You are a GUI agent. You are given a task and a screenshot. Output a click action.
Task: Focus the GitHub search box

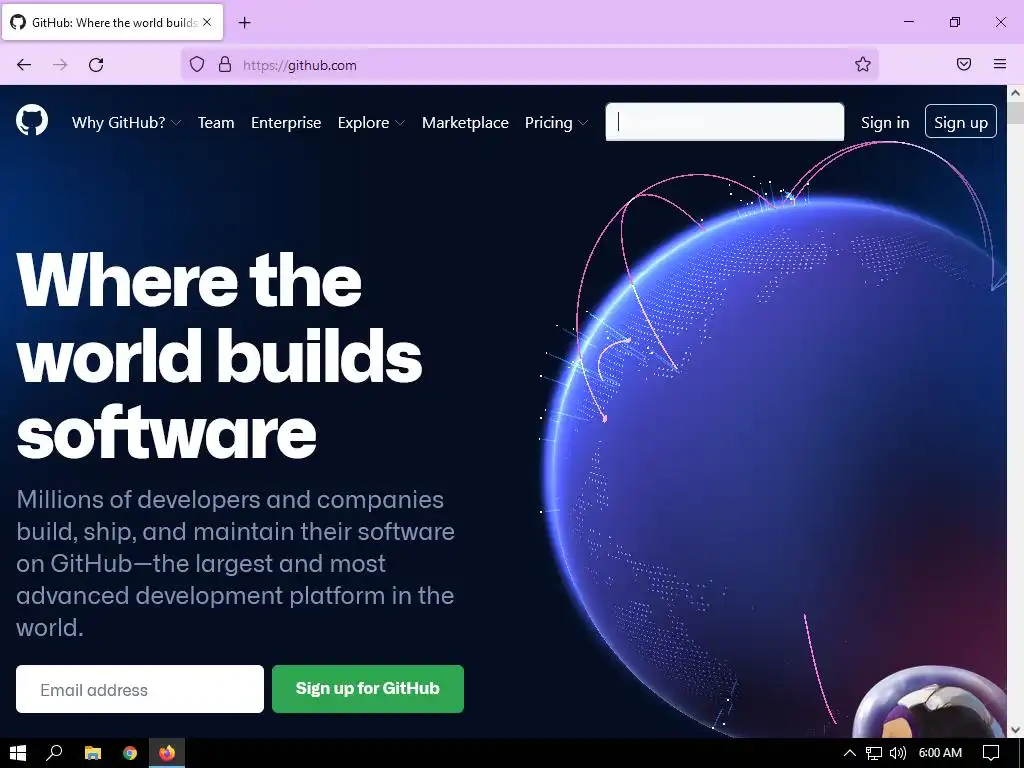725,122
